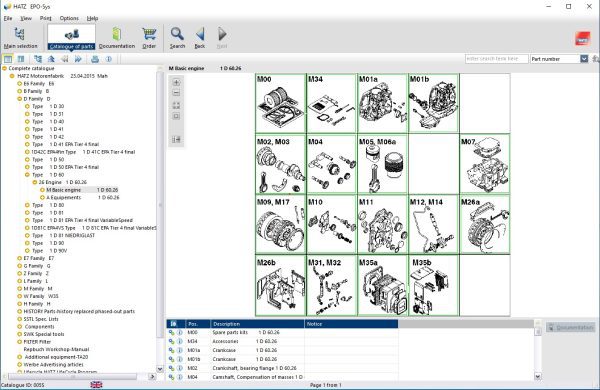Viewport: 600px width, 390px height.
Task: Sort by the Pos. column header
Action: (x=198, y=324)
